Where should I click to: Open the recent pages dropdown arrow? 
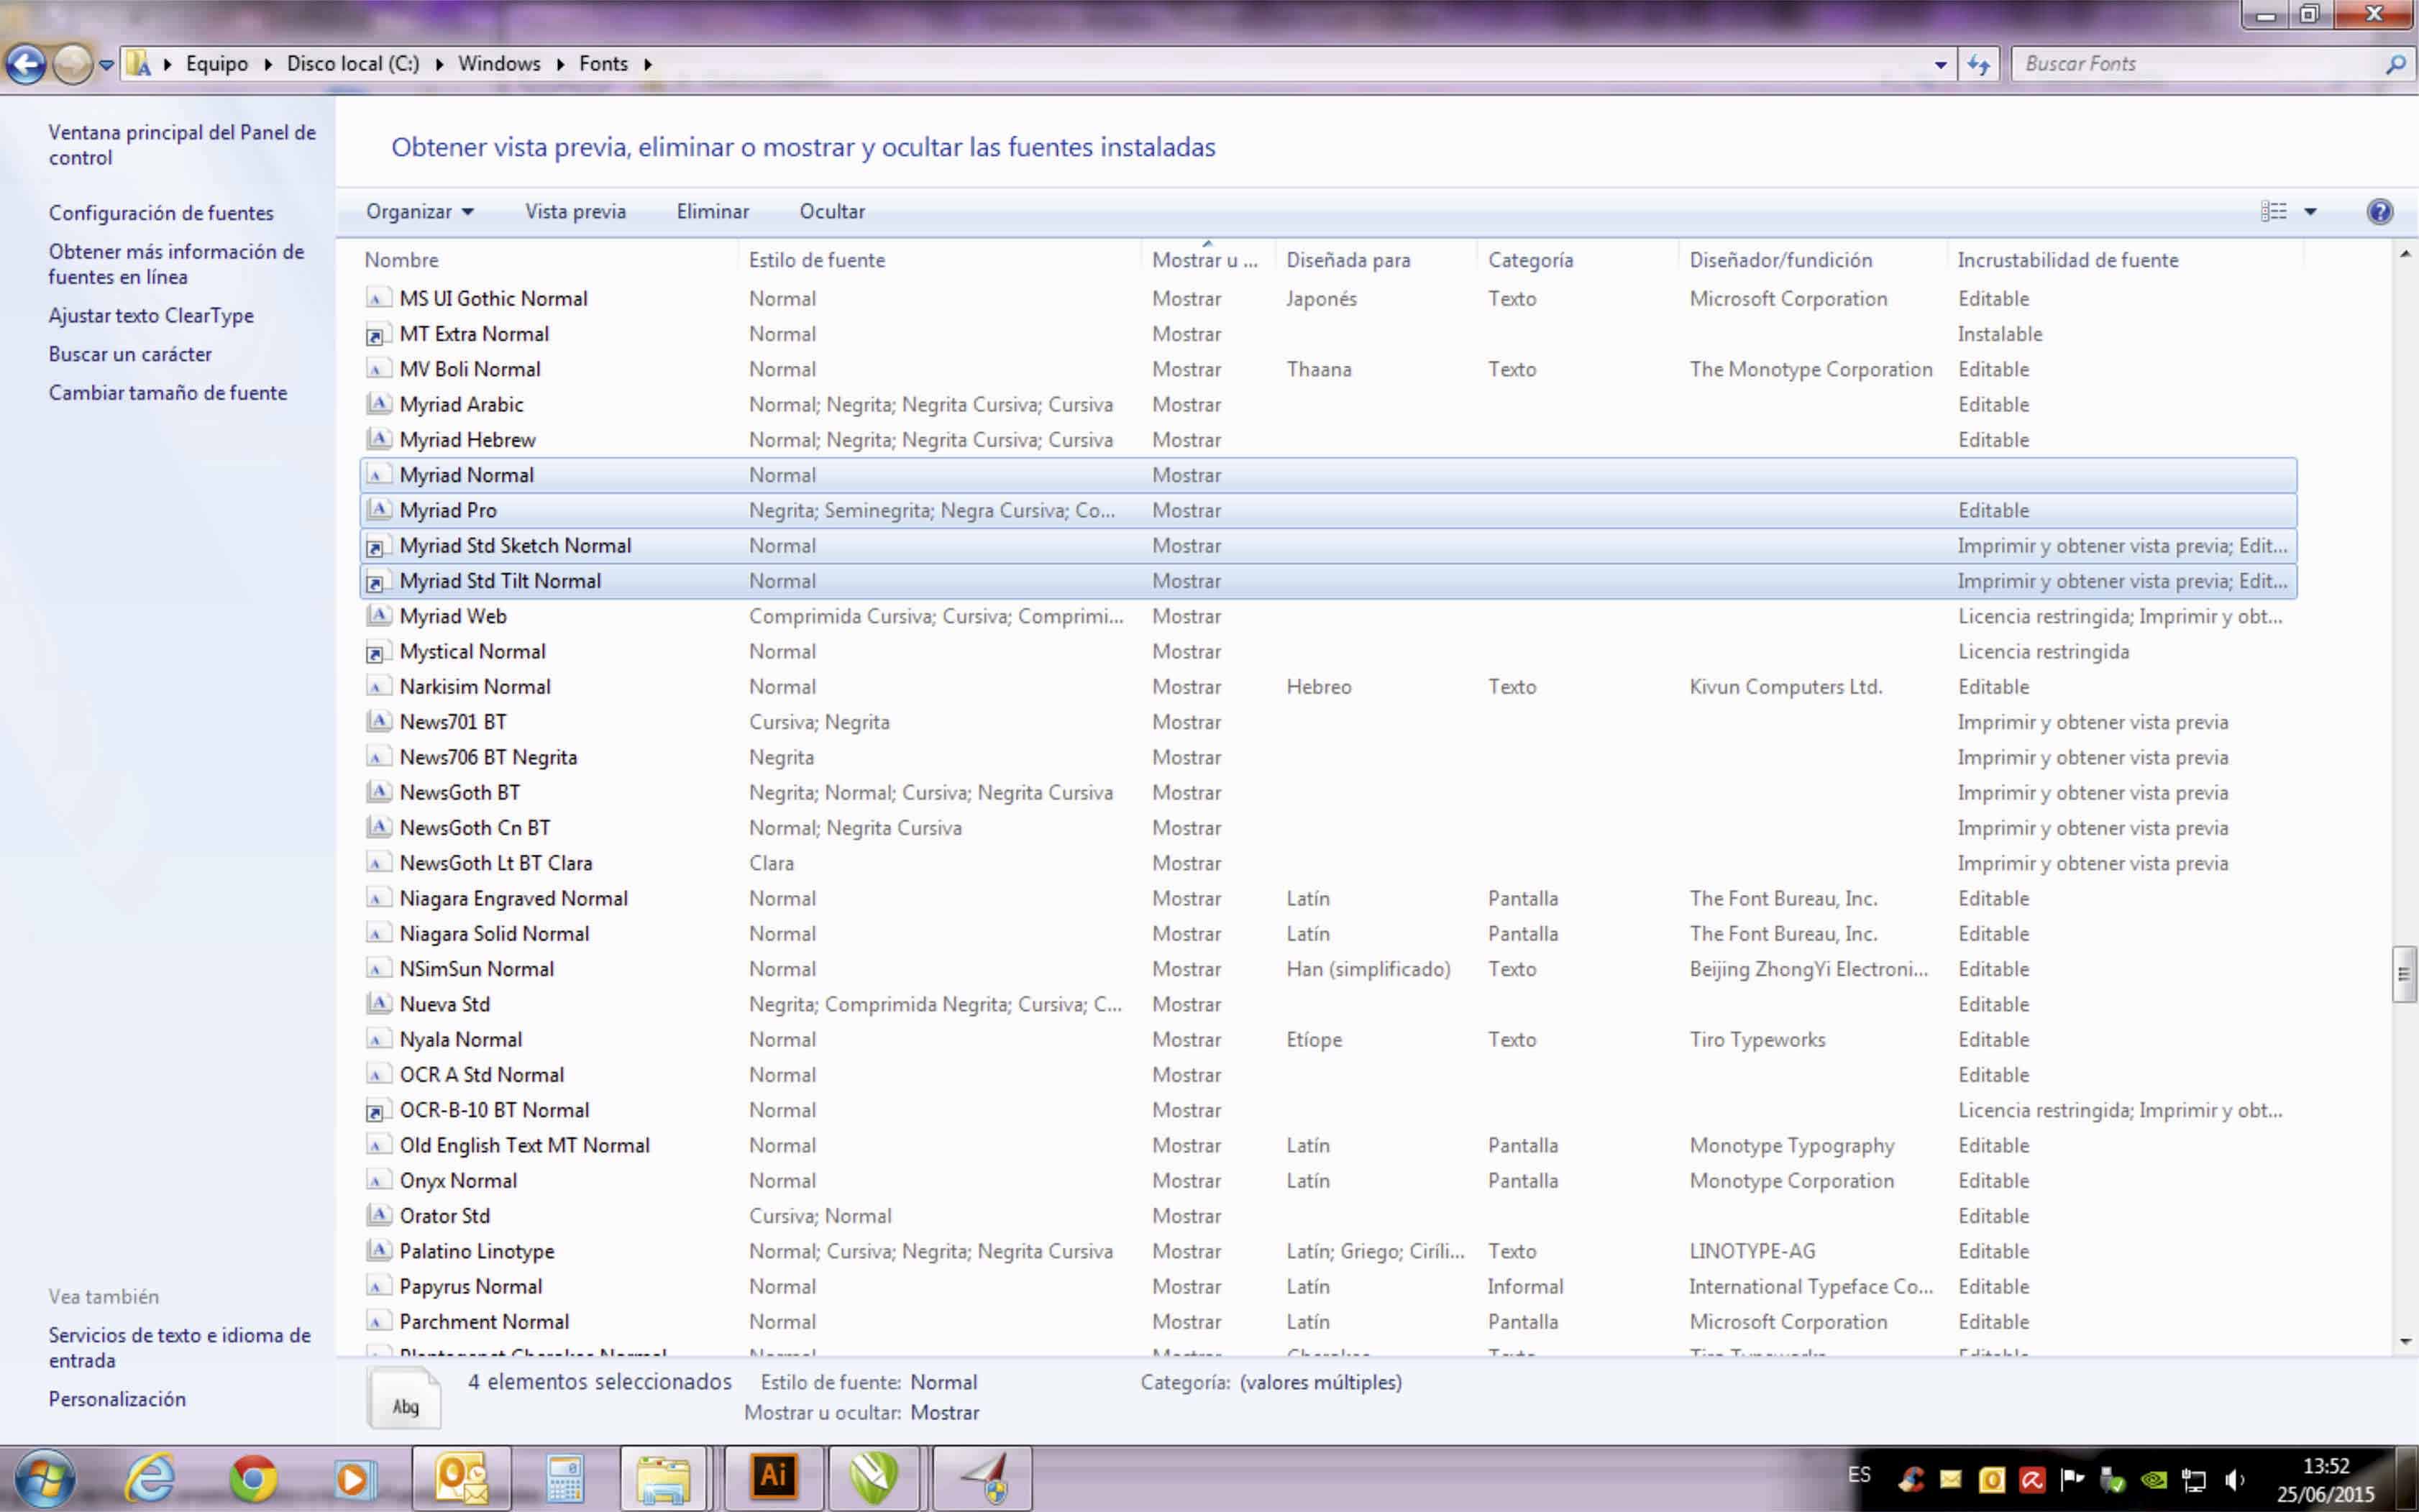click(x=106, y=65)
